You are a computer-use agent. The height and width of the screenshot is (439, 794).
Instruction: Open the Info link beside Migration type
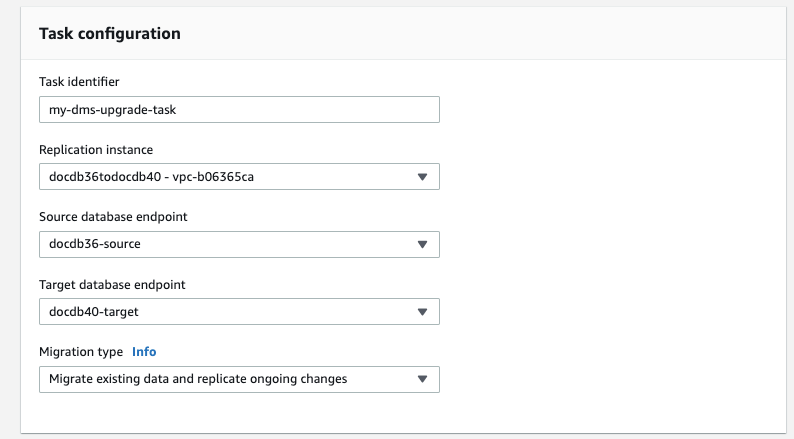pos(144,352)
